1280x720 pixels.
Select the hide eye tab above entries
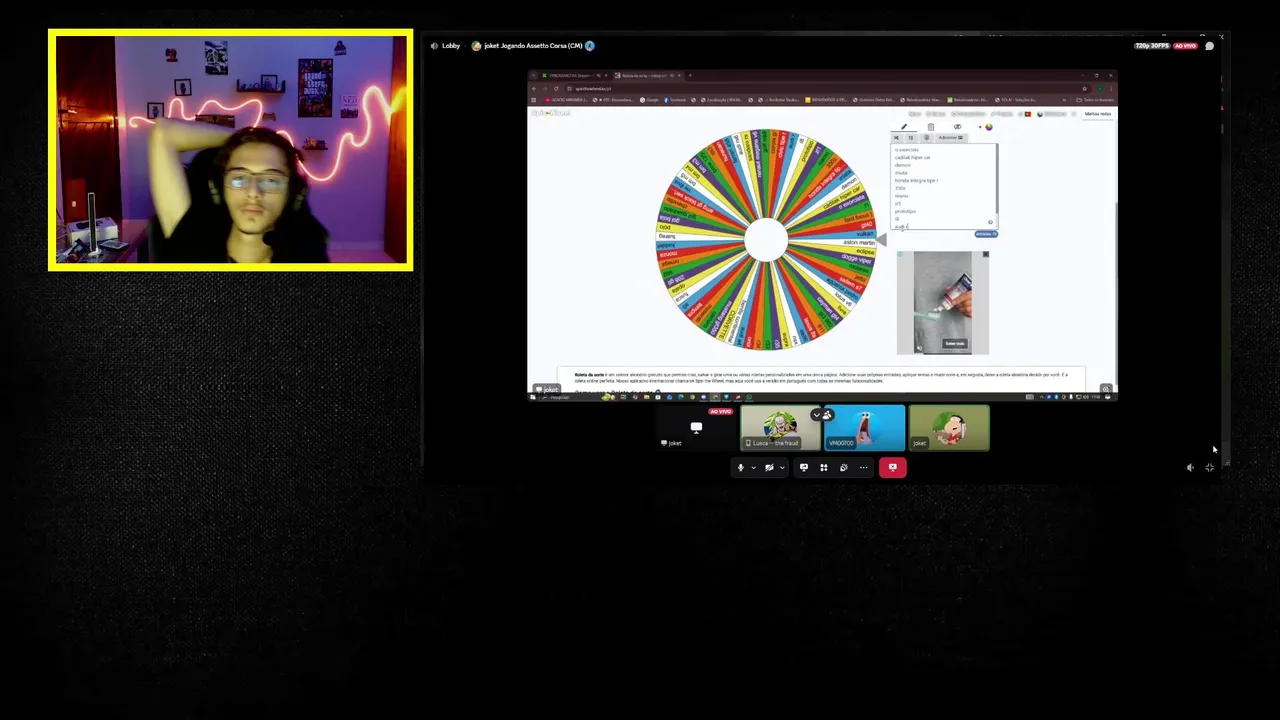(957, 127)
